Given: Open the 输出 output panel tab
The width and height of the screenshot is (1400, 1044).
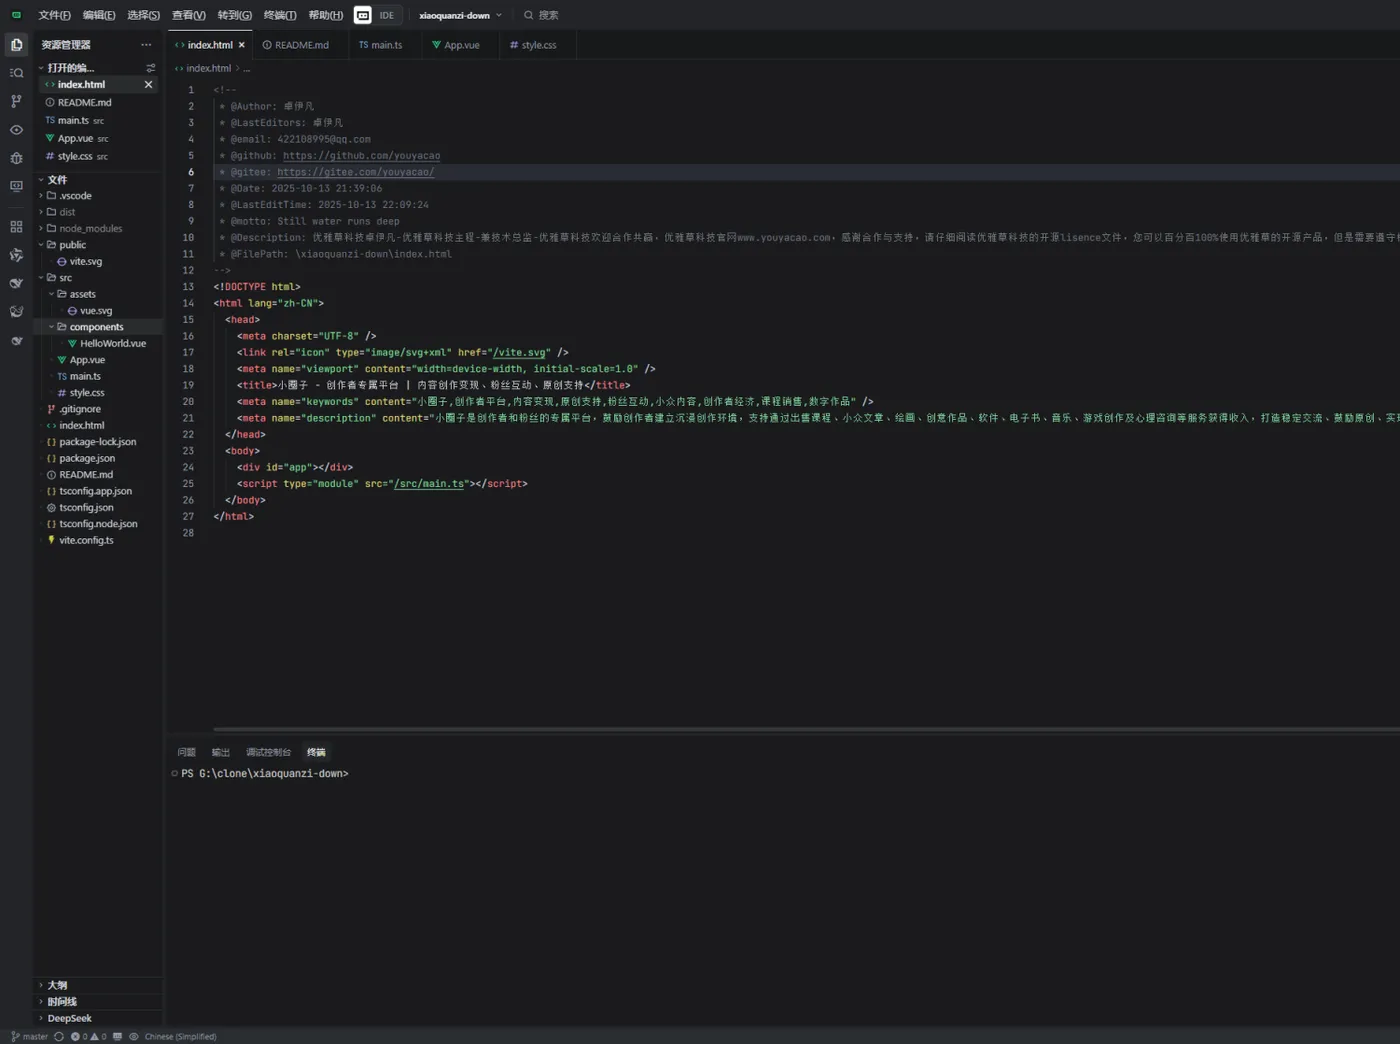Looking at the screenshot, I should pyautogui.click(x=221, y=752).
